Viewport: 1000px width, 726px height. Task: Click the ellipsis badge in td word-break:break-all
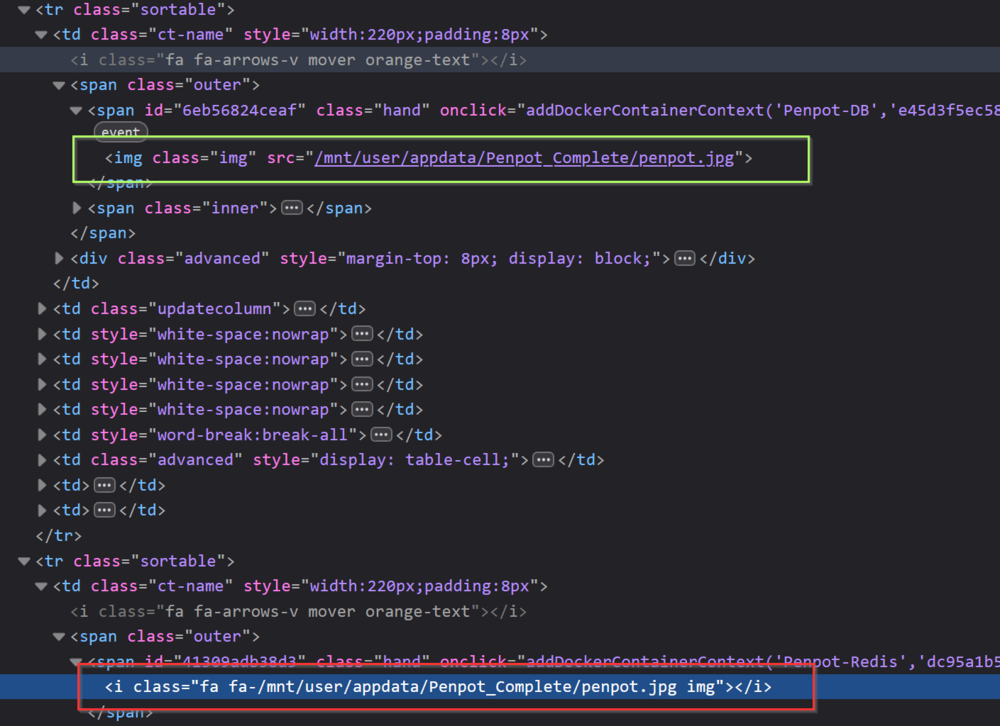tap(381, 435)
